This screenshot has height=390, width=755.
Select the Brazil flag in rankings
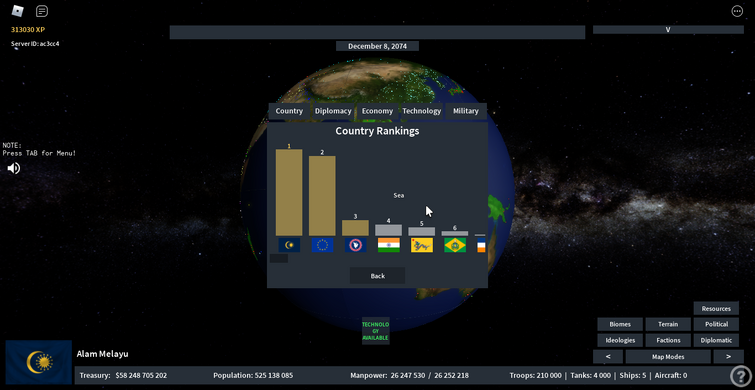455,245
